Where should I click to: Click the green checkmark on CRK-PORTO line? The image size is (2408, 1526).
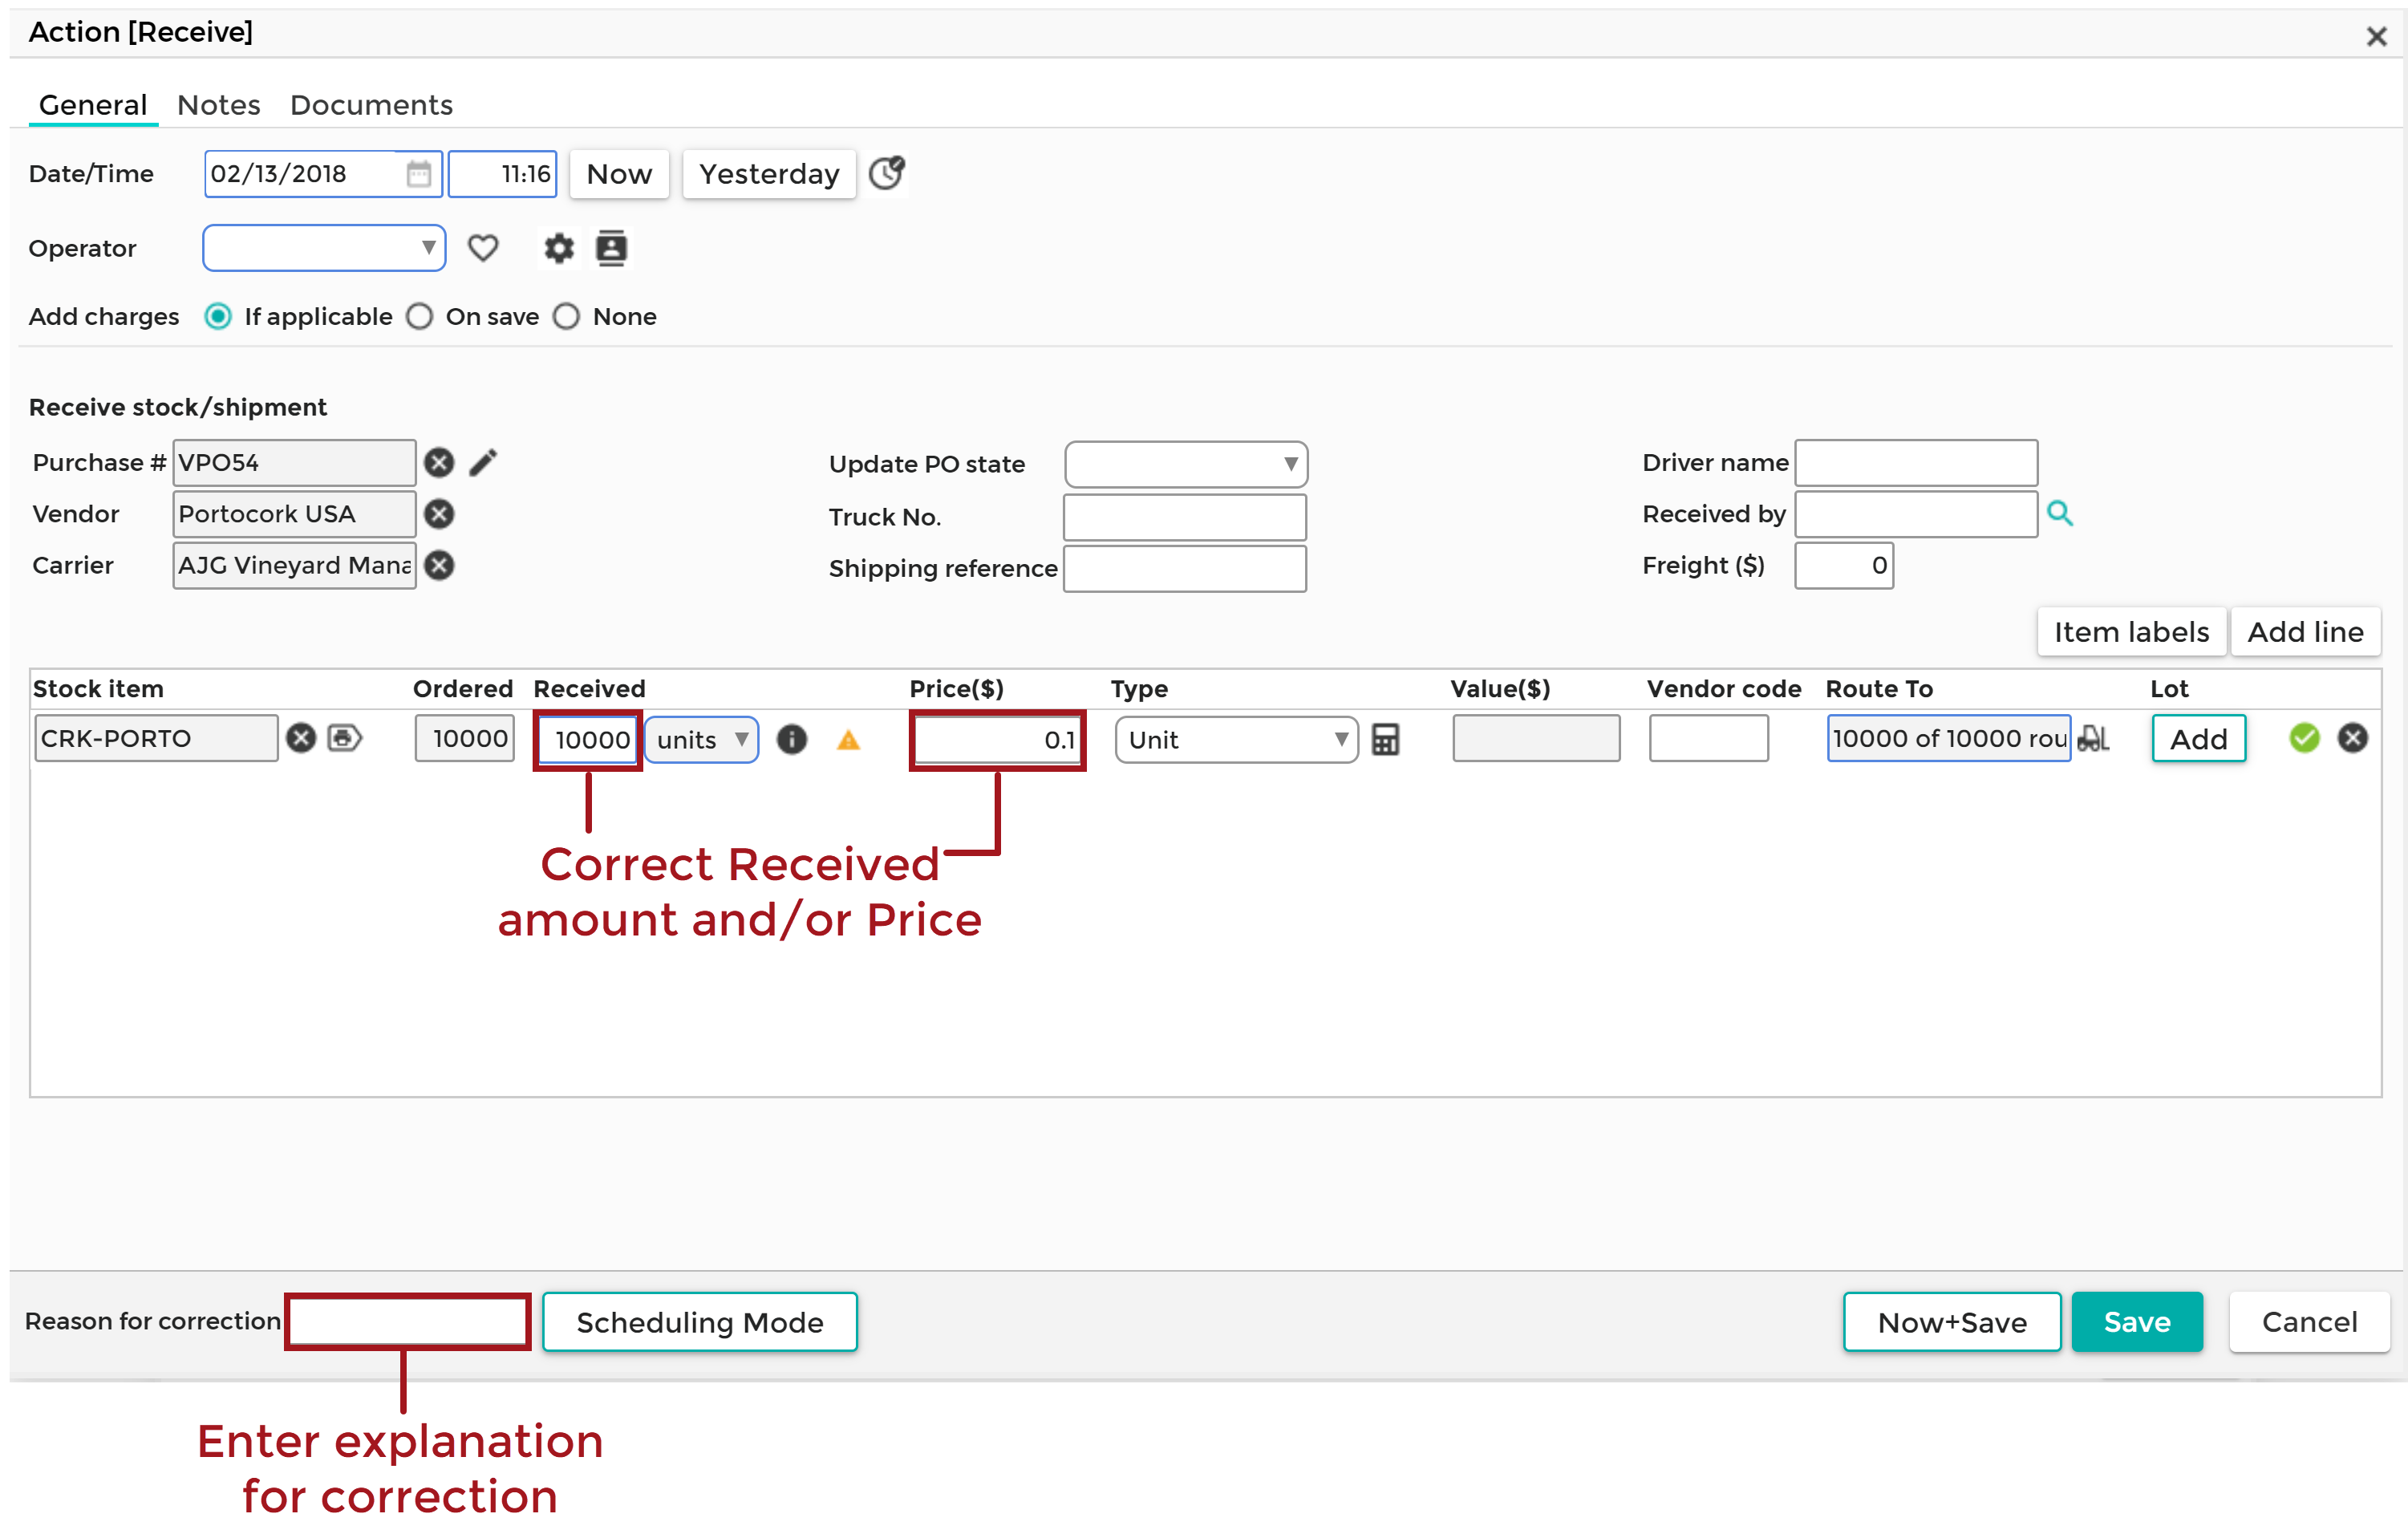point(2304,738)
